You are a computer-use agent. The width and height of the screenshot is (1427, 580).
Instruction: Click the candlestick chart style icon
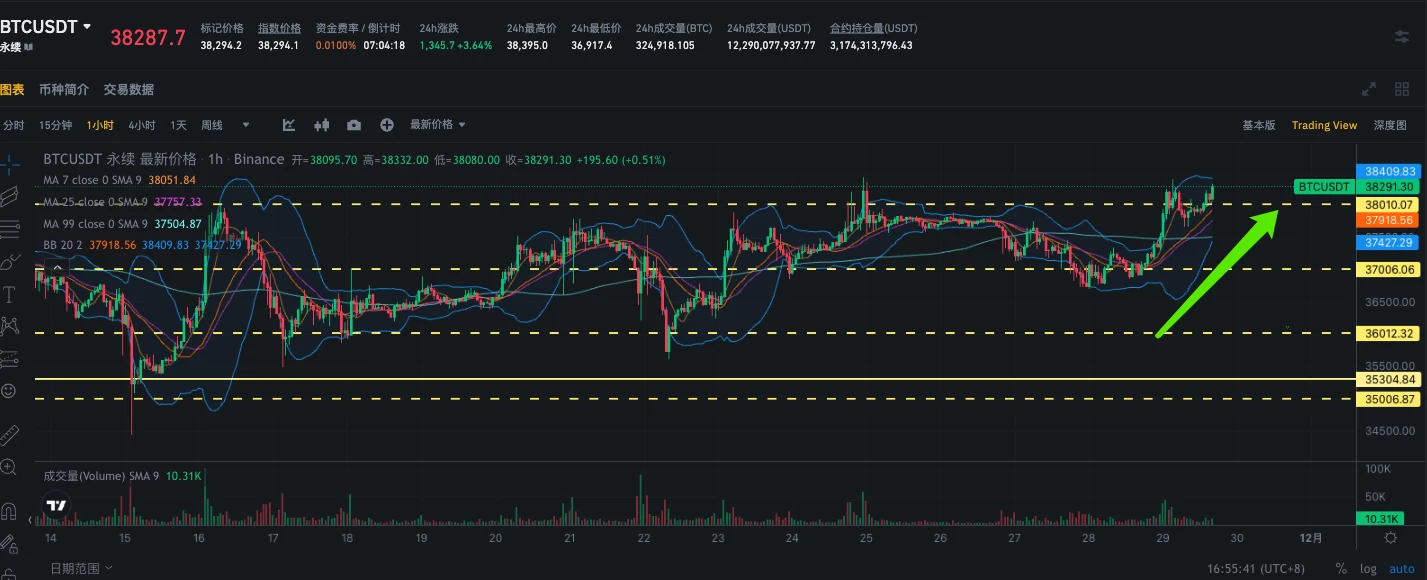(x=321, y=125)
